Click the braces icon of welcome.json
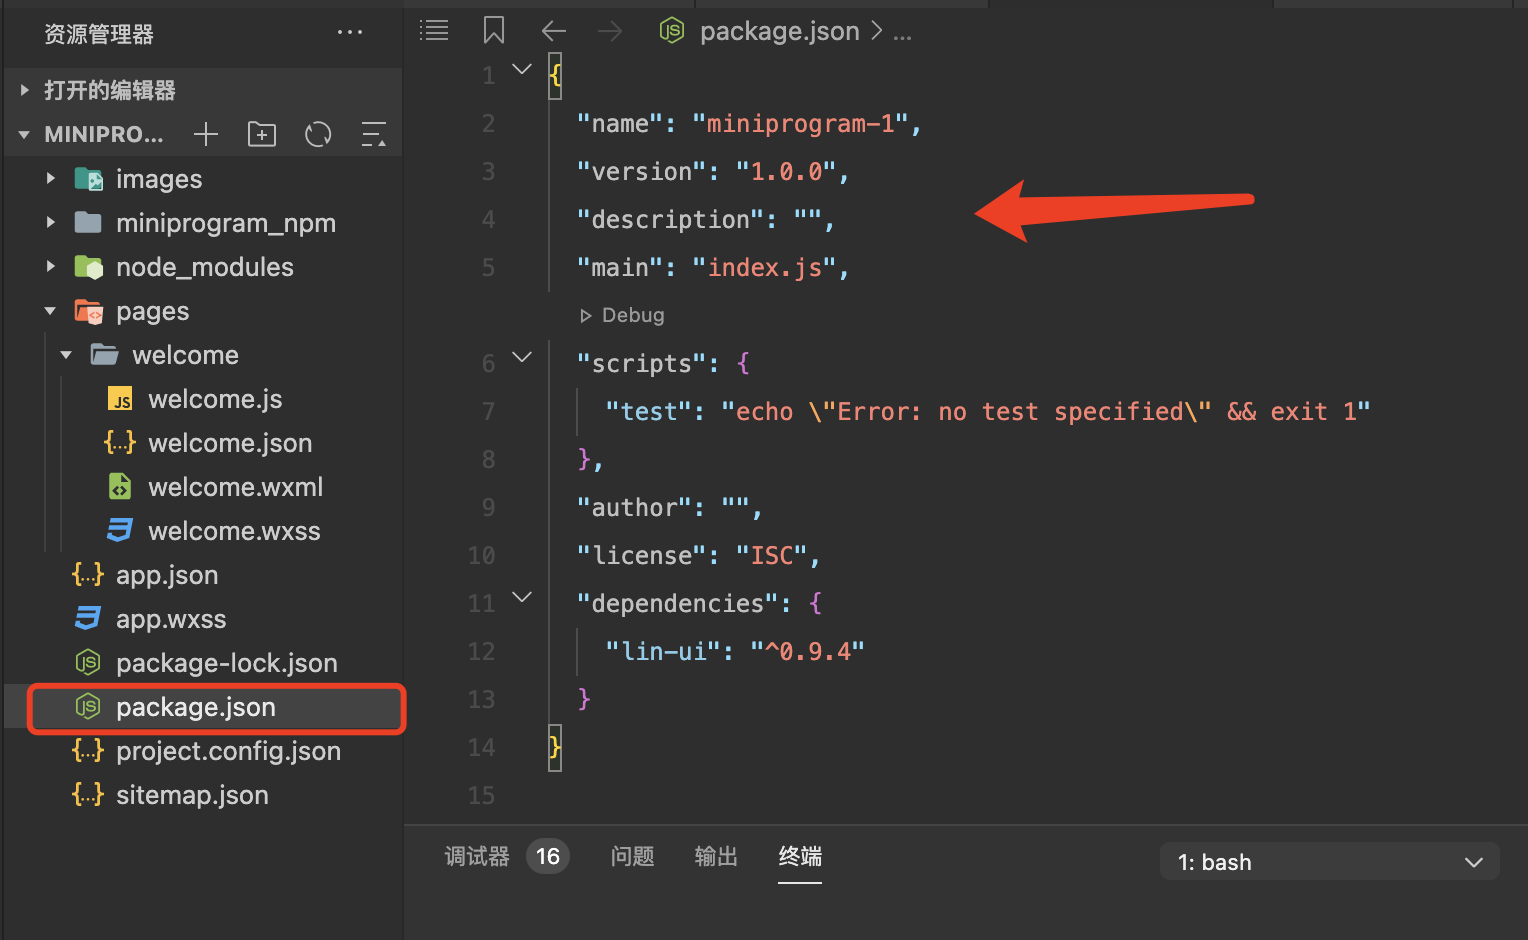Image resolution: width=1528 pixels, height=940 pixels. click(x=120, y=442)
